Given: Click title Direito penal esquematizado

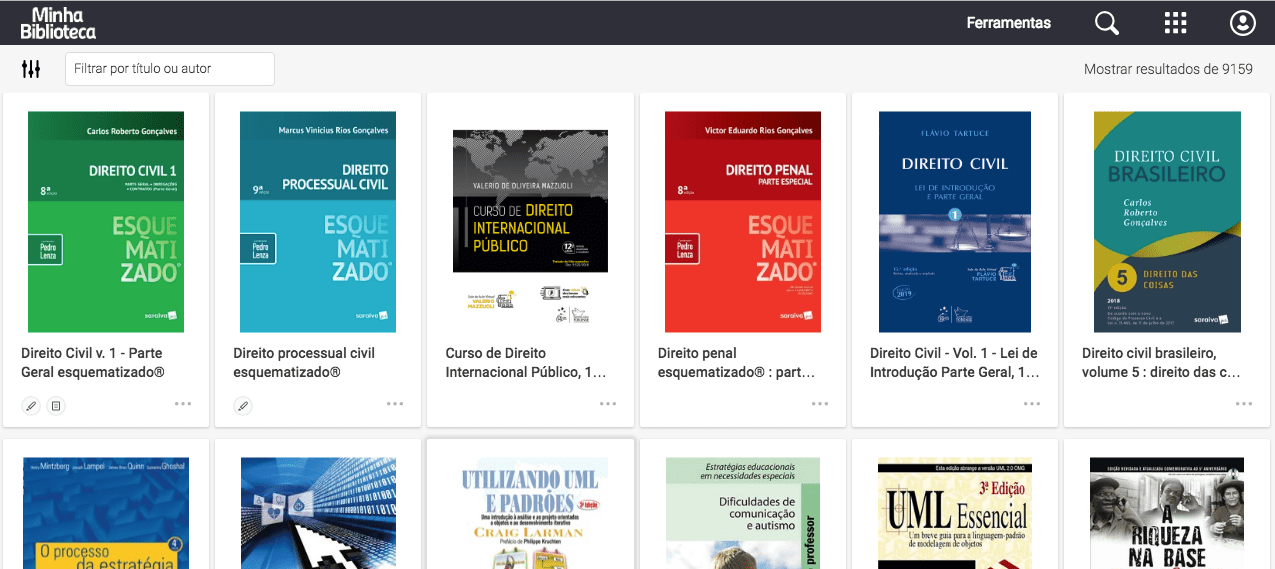Looking at the screenshot, I should [737, 362].
